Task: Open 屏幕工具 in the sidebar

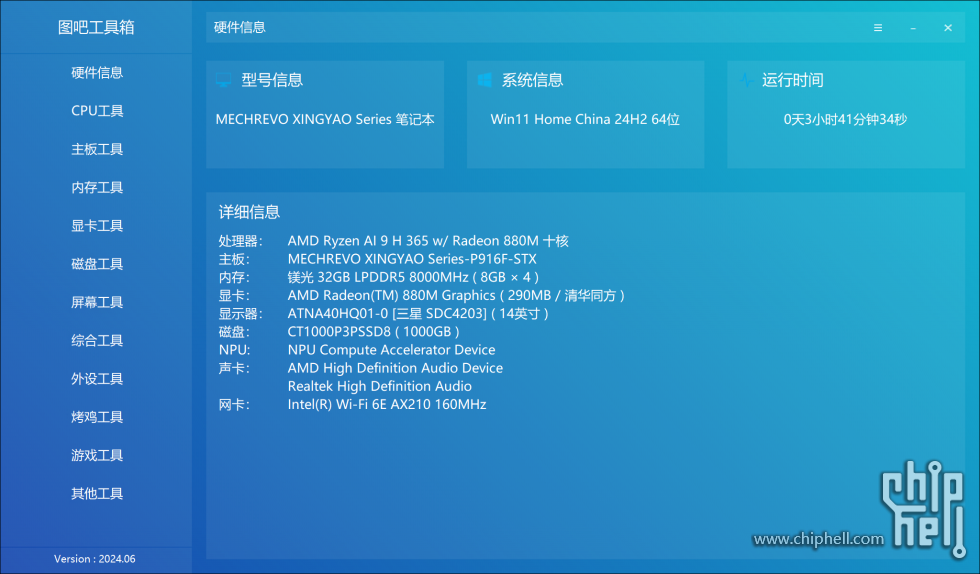Action: (x=97, y=302)
